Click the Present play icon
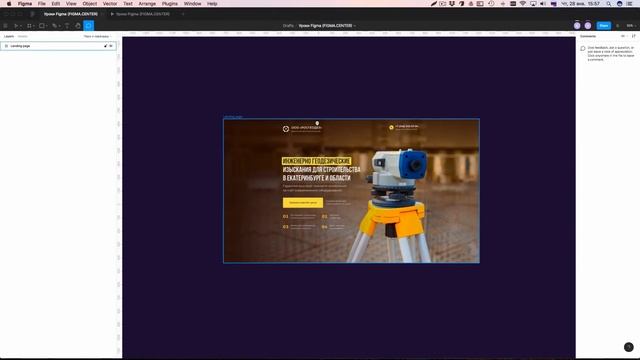This screenshot has height=360, width=640. click(x=618, y=26)
